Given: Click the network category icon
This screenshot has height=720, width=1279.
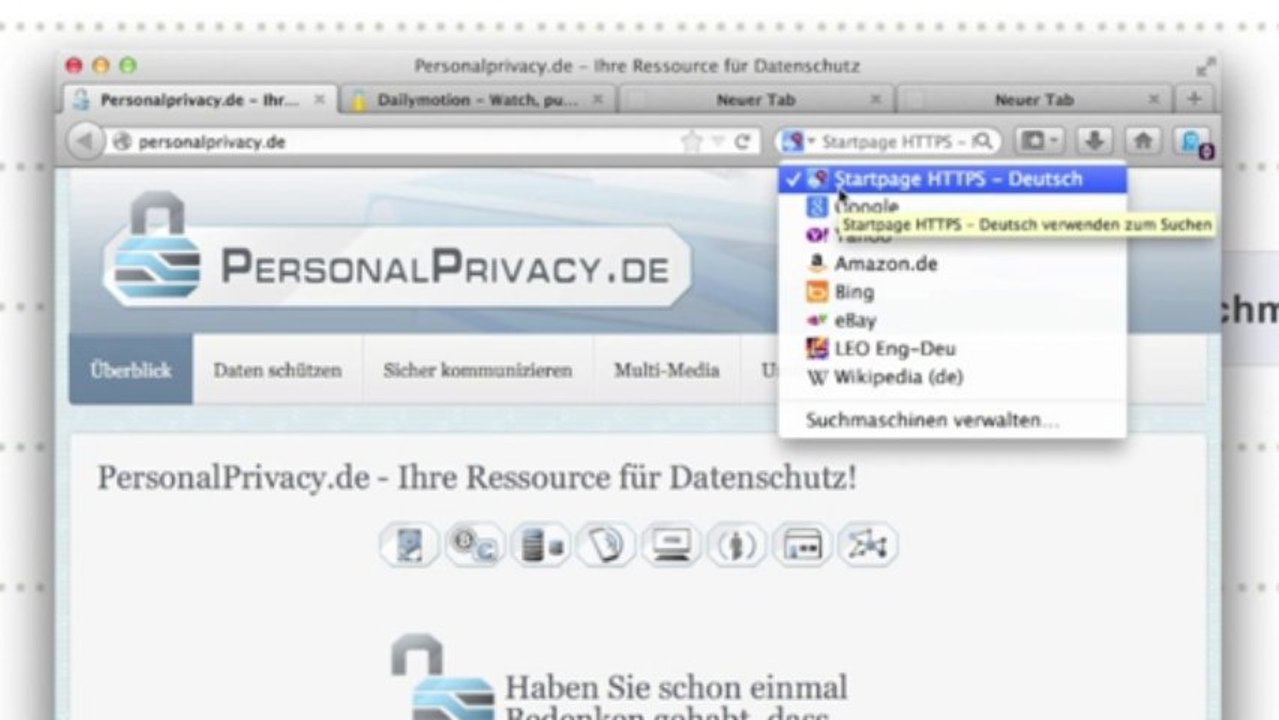Looking at the screenshot, I should [867, 545].
